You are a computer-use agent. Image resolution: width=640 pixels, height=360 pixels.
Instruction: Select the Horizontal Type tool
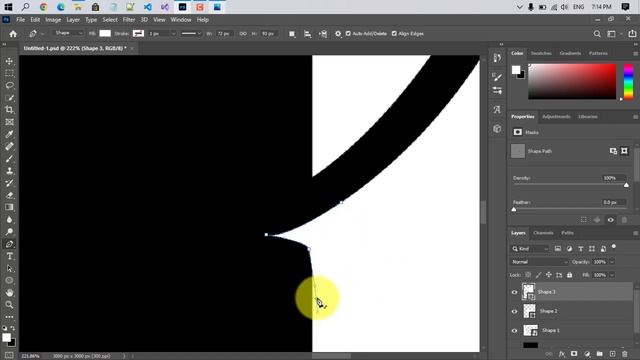click(9, 256)
